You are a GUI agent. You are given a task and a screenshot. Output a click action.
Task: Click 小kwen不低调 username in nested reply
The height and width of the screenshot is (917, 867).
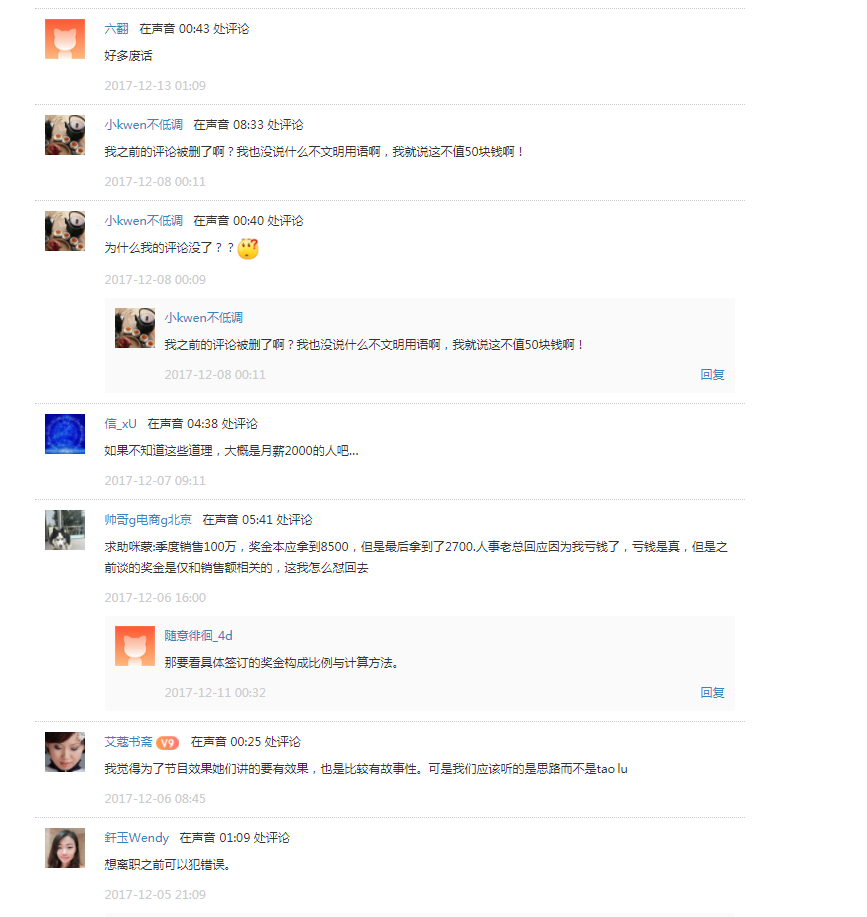[x=203, y=318]
